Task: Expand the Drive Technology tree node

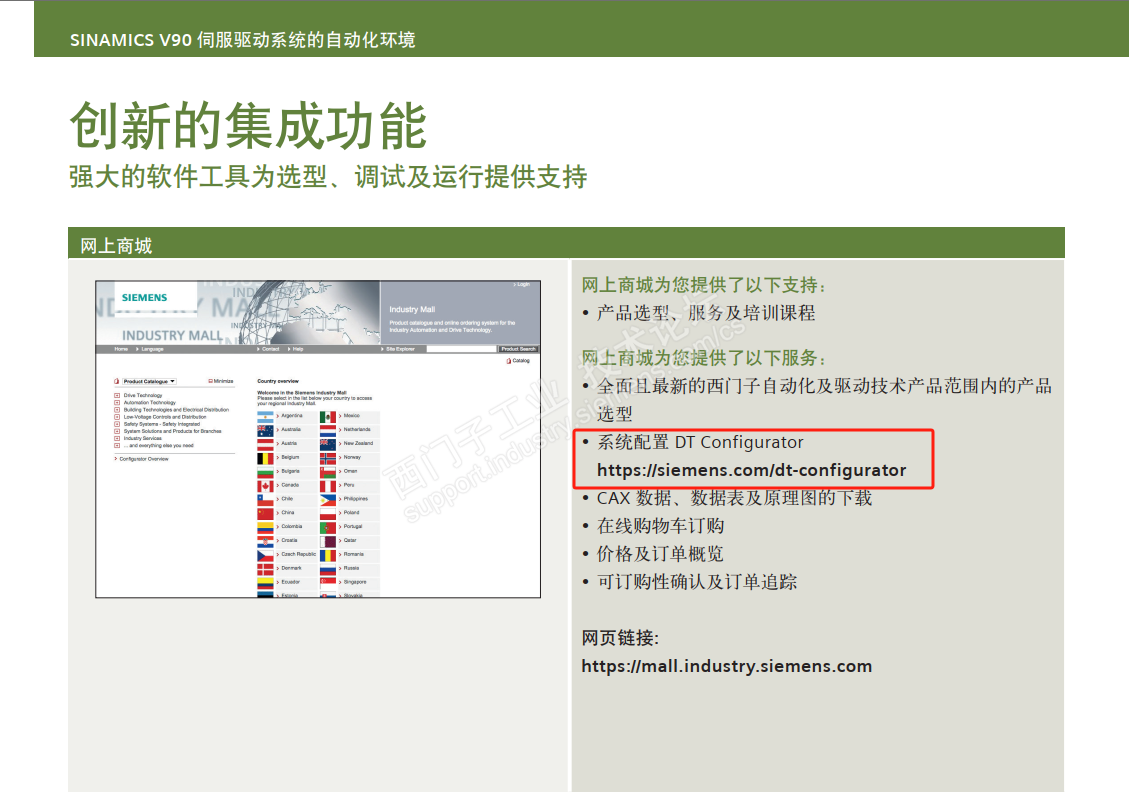Action: click(117, 395)
